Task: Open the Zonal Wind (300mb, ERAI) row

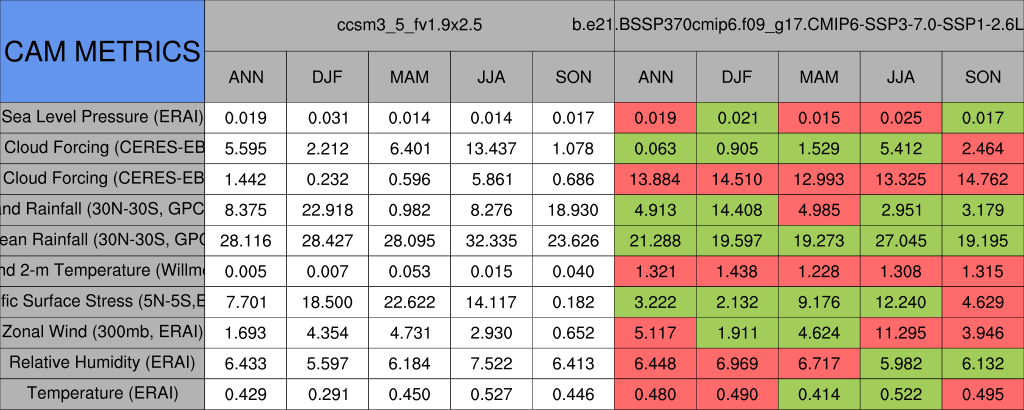Action: 102,332
